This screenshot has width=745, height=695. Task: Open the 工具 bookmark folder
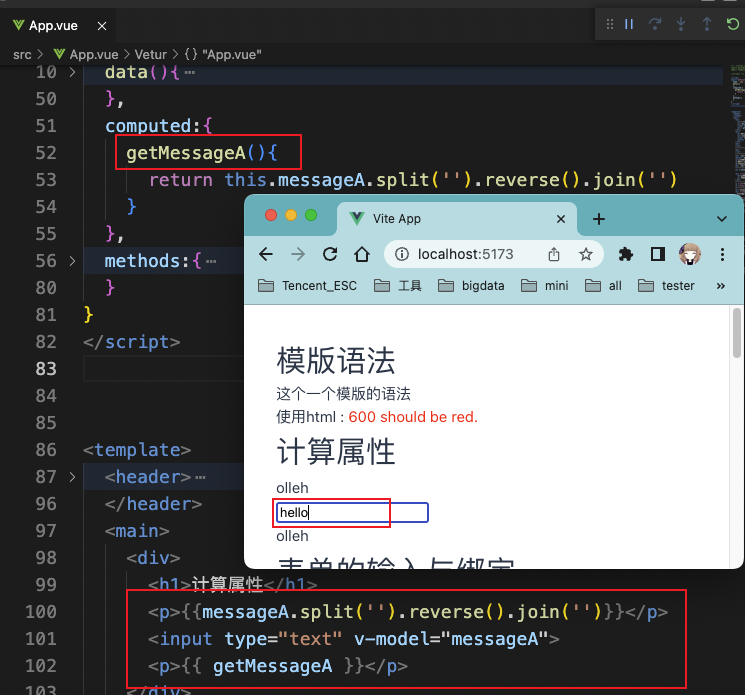[x=398, y=286]
